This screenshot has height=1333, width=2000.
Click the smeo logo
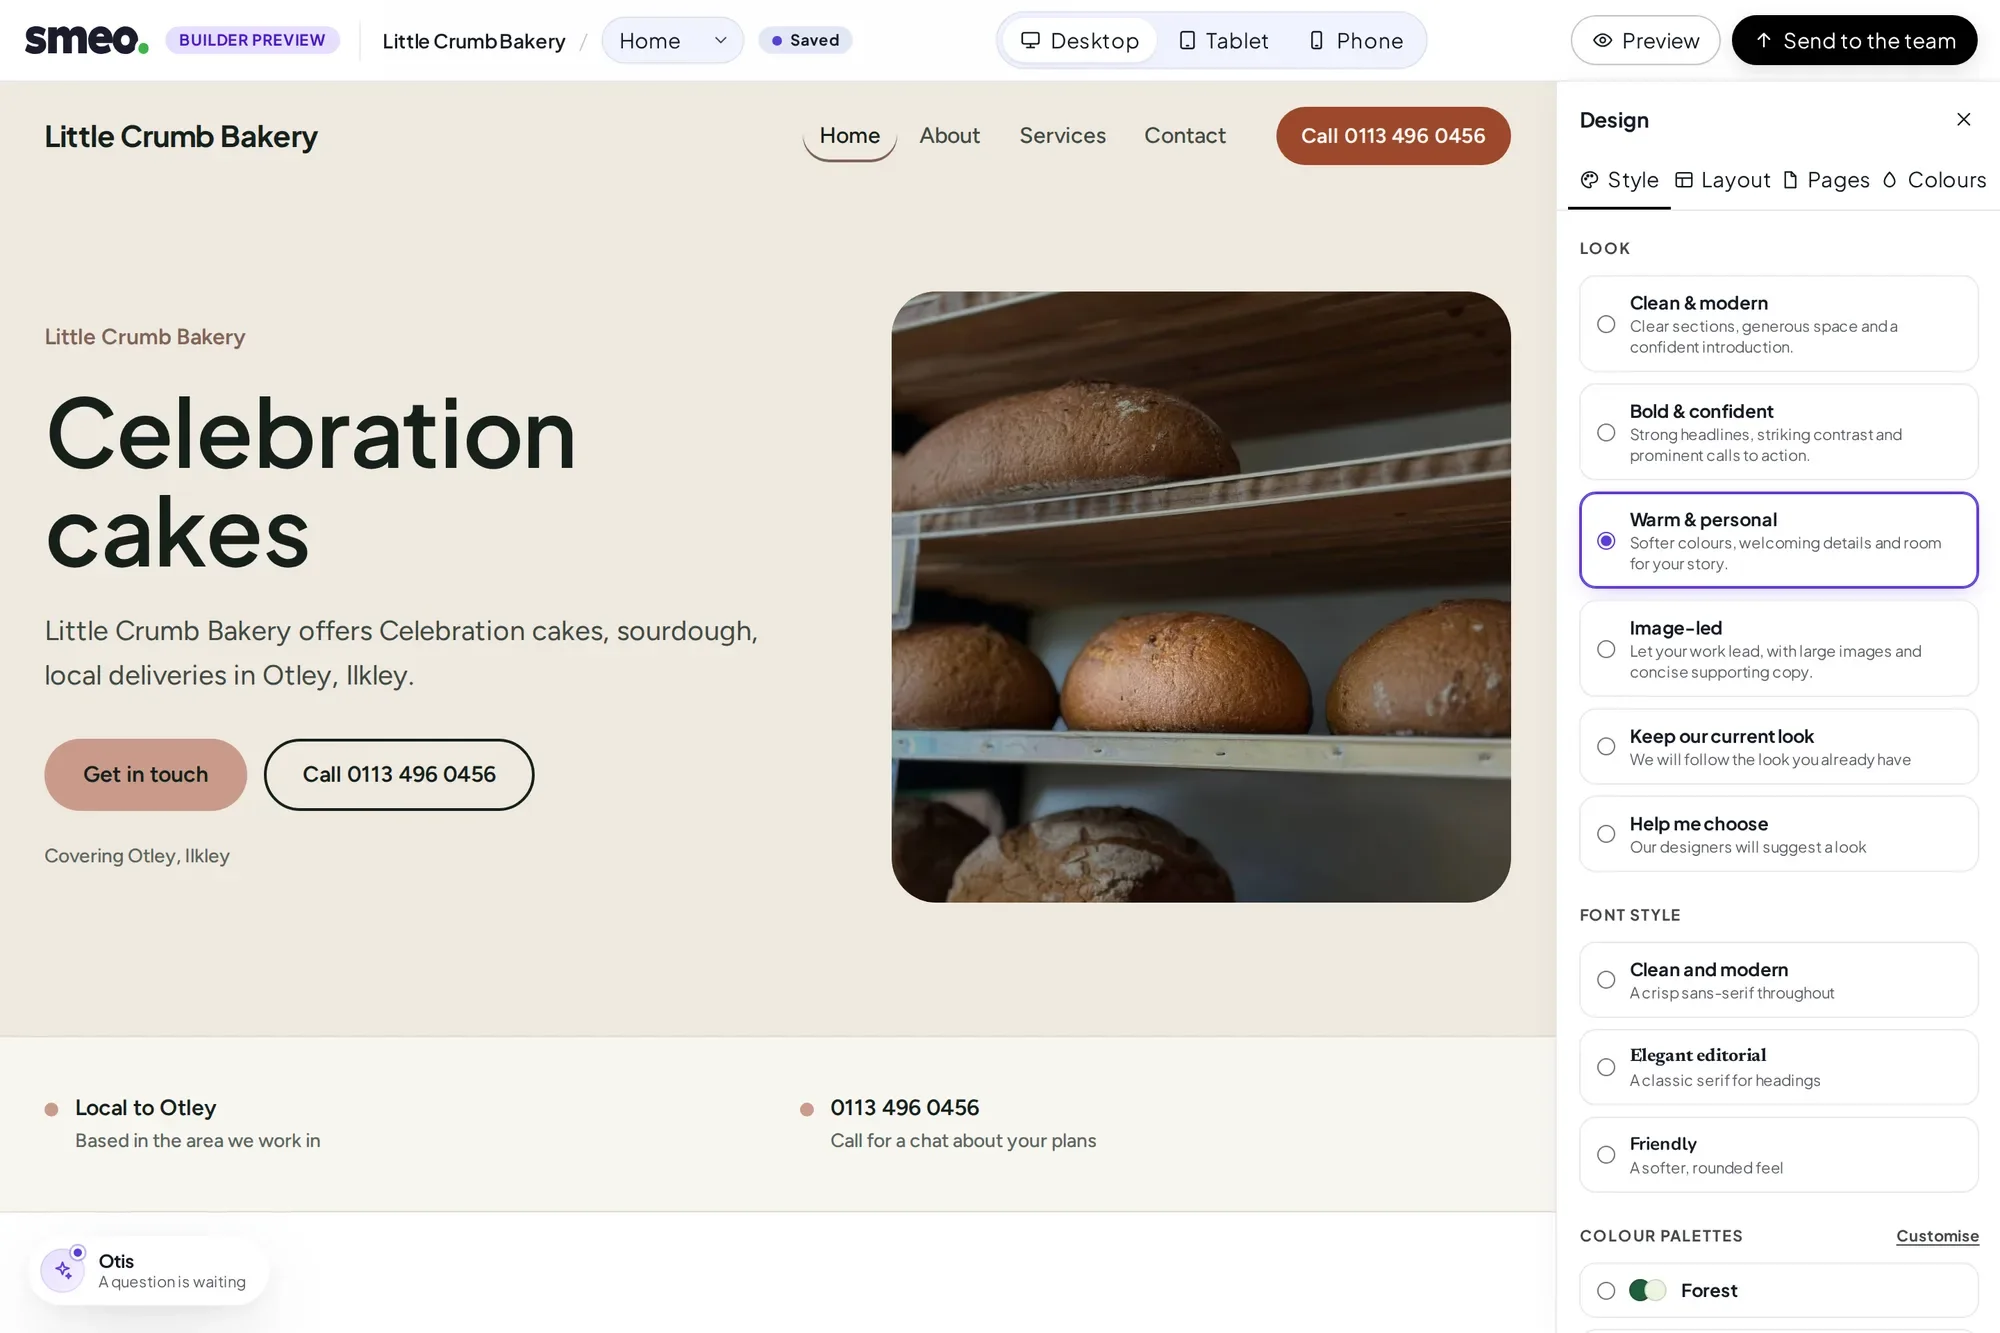(x=86, y=40)
